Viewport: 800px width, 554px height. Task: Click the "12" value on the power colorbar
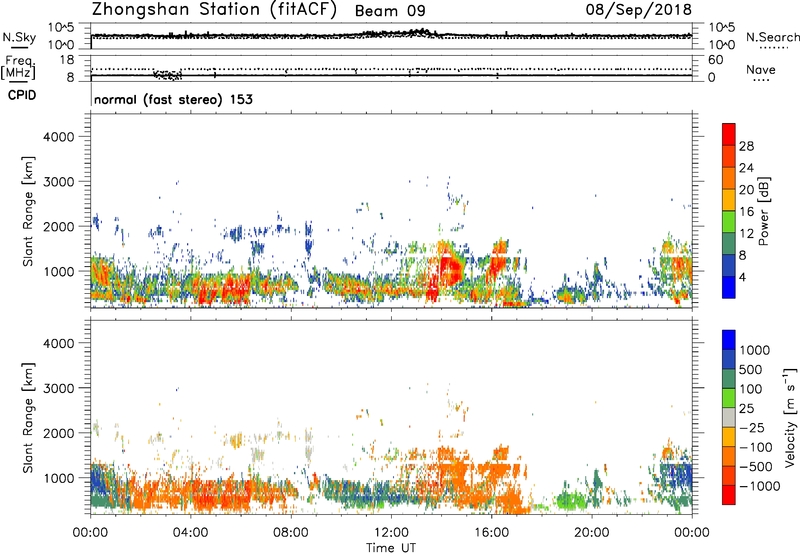coord(746,234)
